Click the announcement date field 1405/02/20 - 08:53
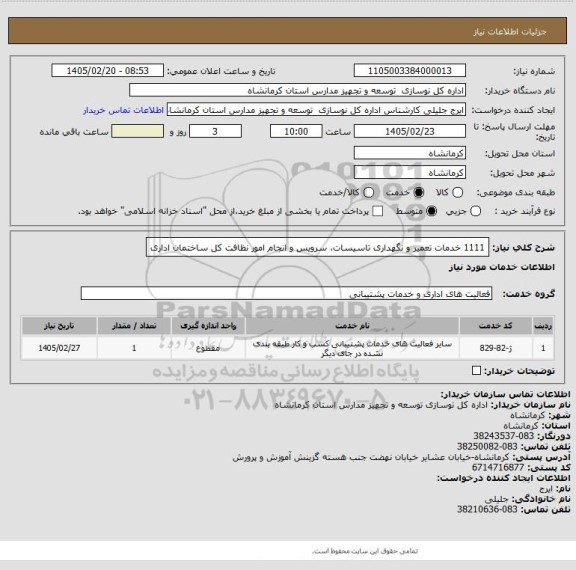Image resolution: width=576 pixels, height=570 pixels. pos(108,71)
